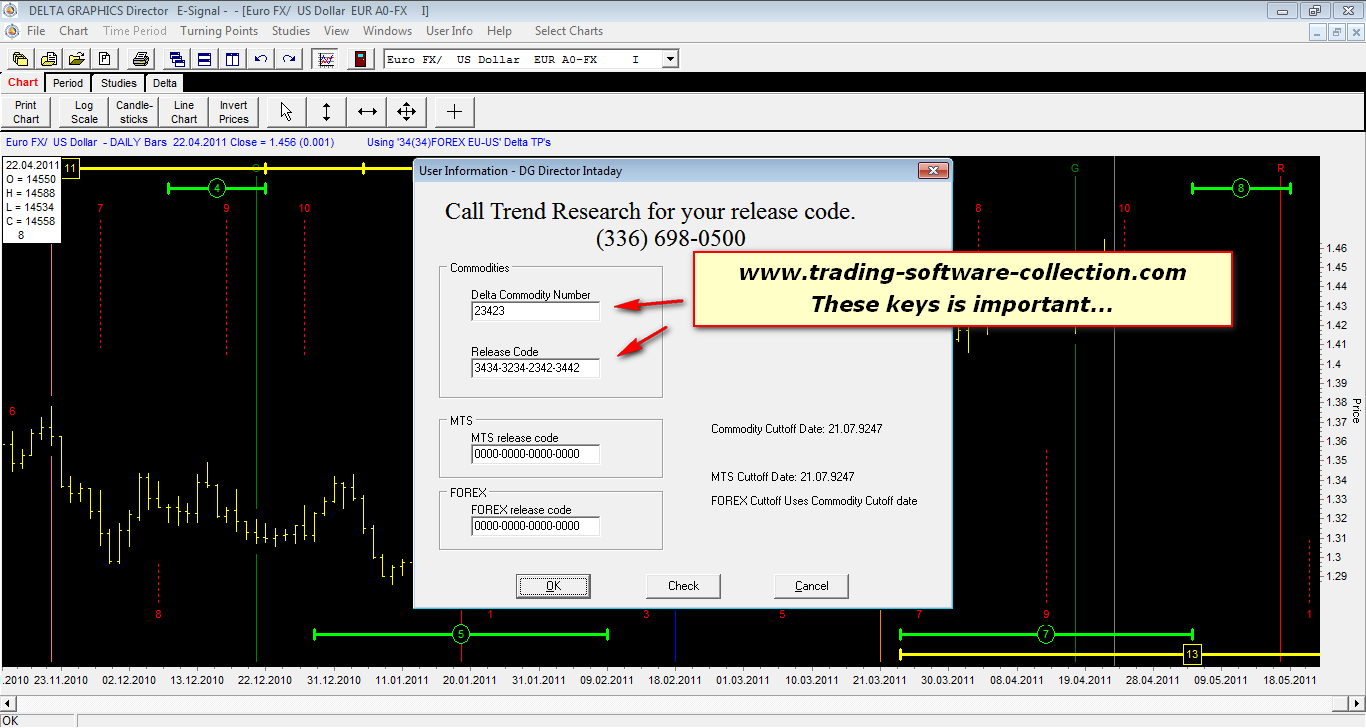Click the undo arrow icon

point(261,59)
